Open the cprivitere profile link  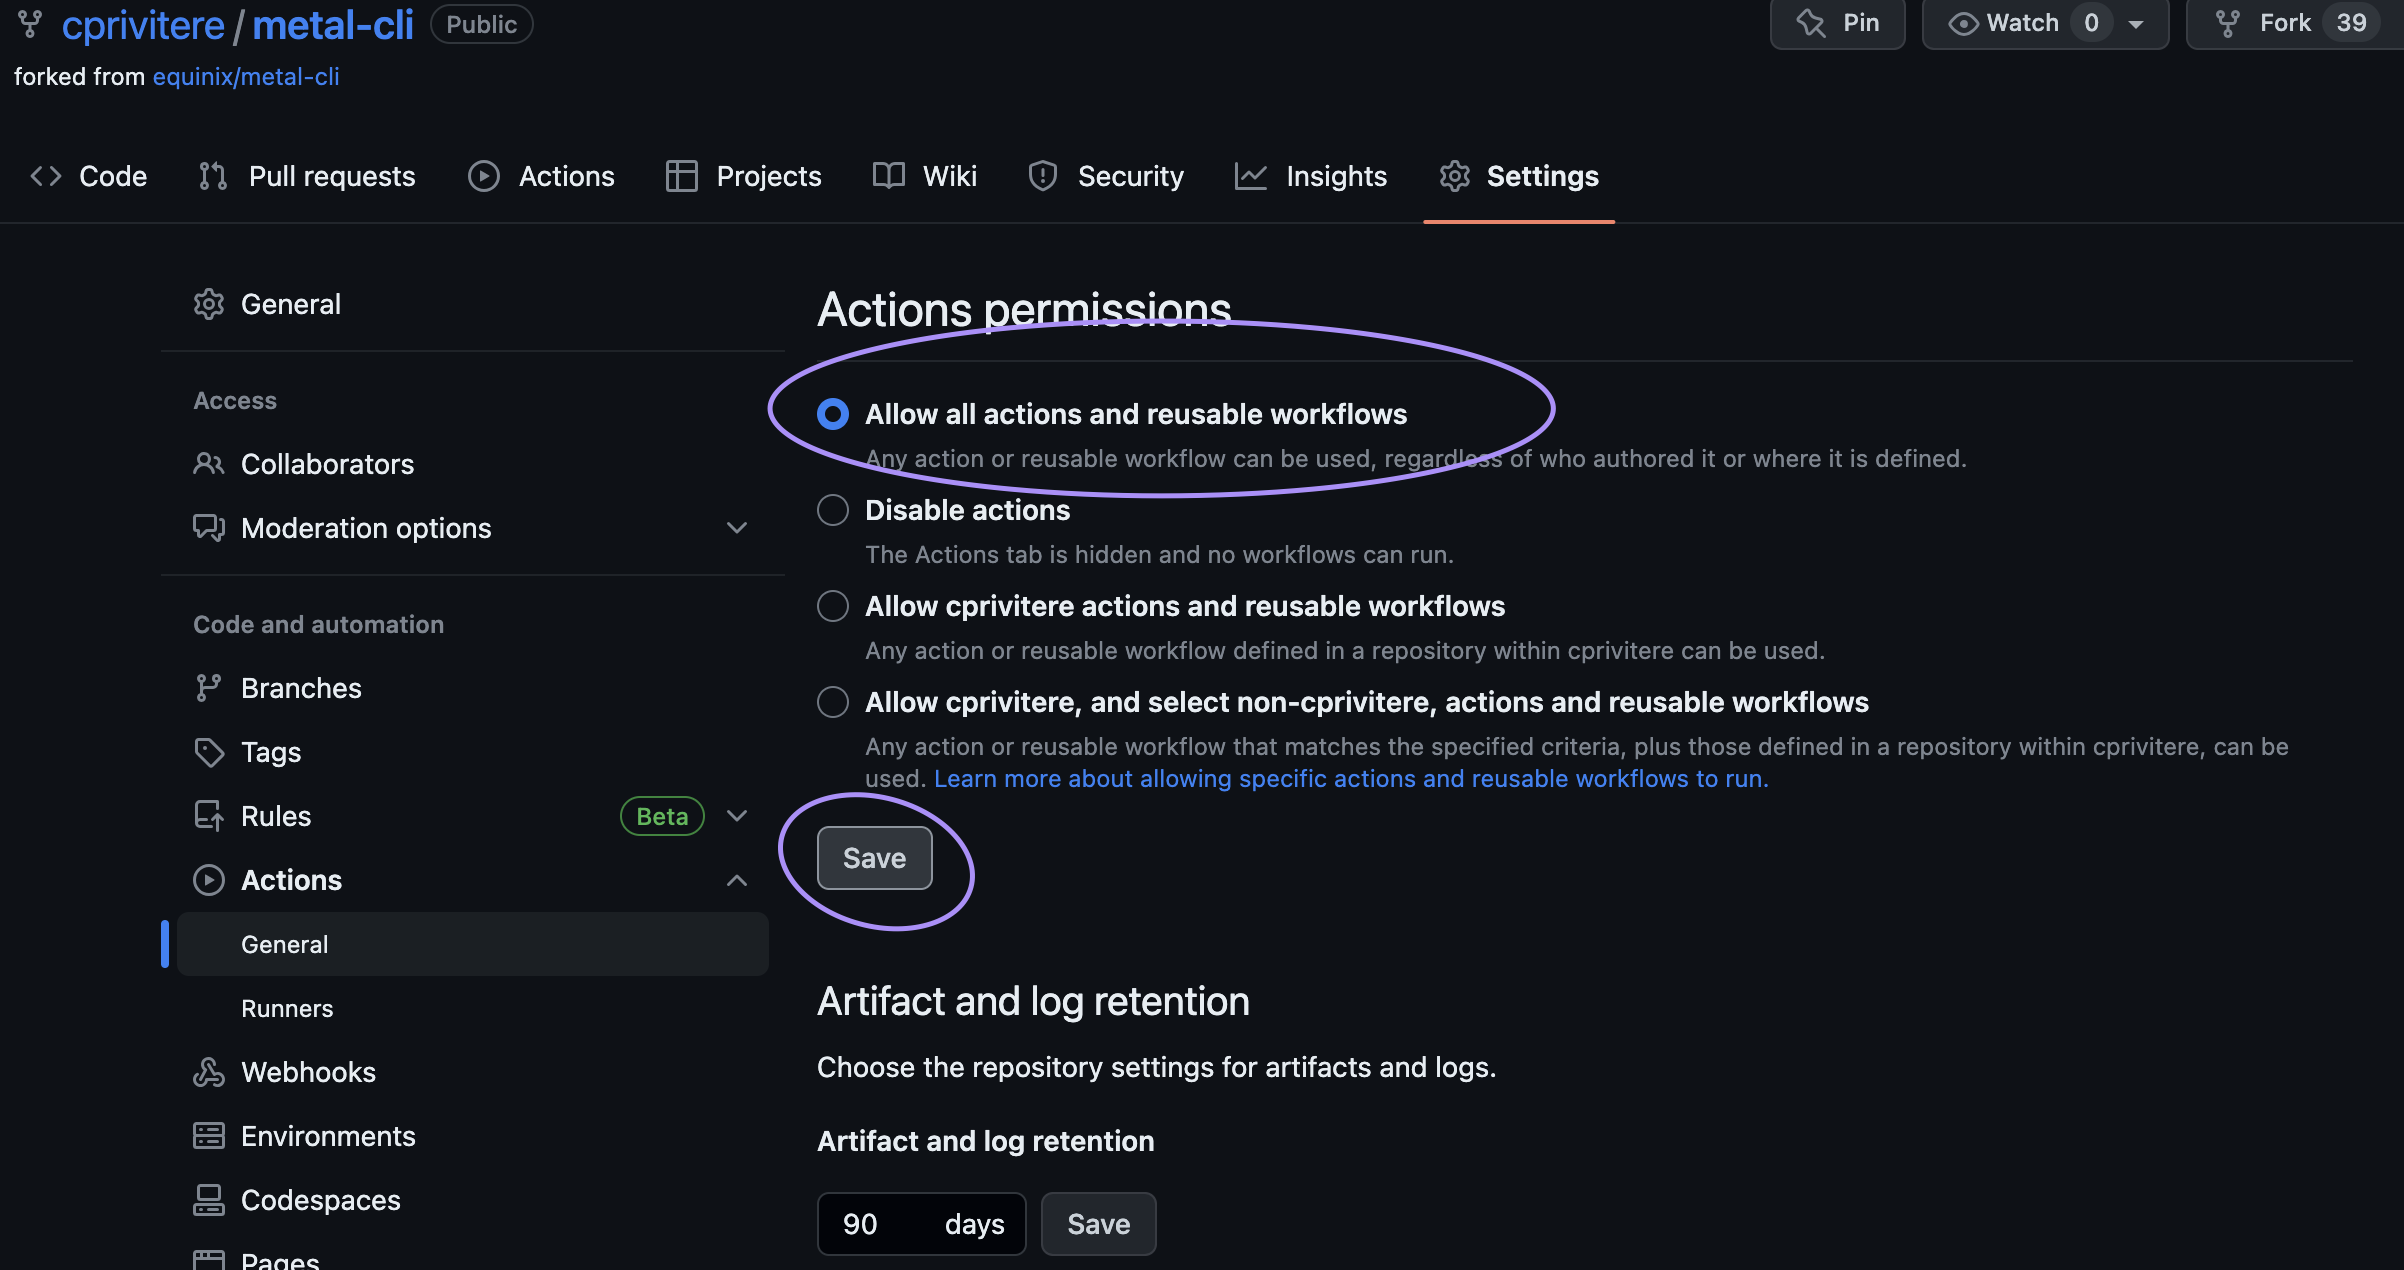pos(143,25)
